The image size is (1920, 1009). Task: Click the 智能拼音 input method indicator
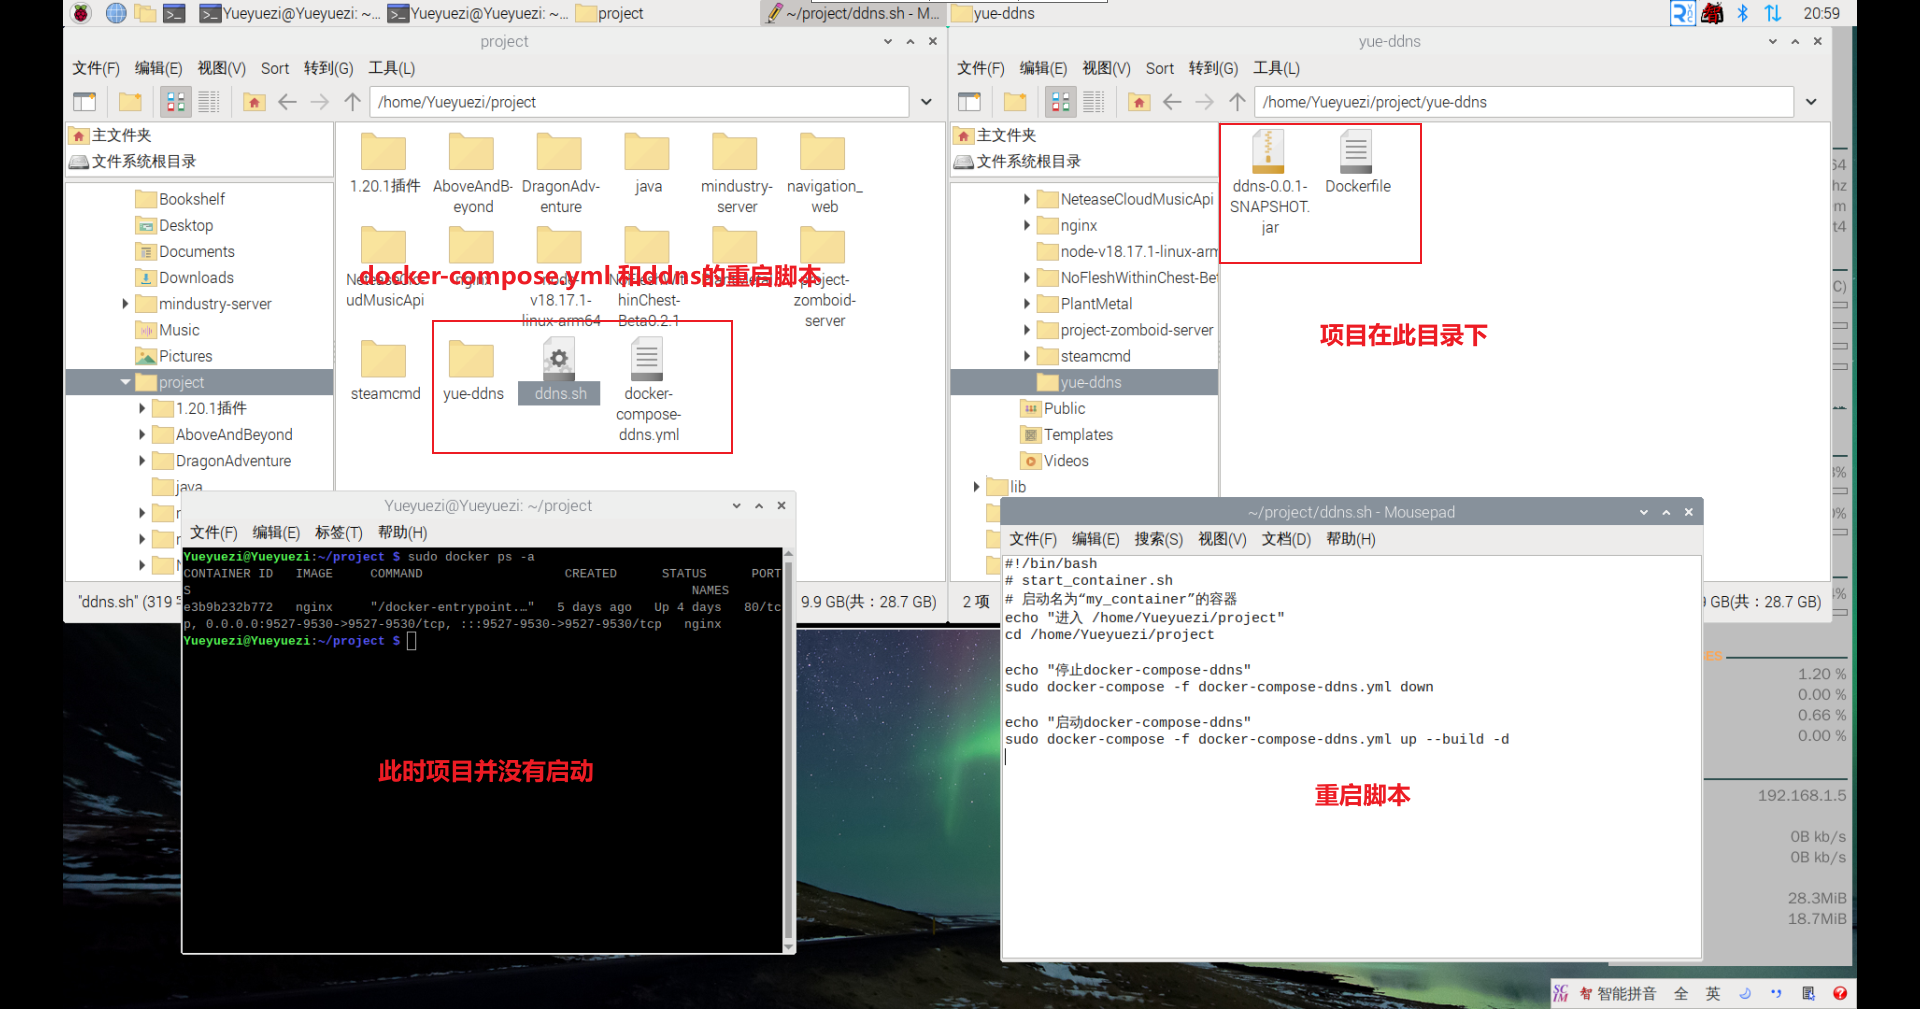tap(1617, 993)
